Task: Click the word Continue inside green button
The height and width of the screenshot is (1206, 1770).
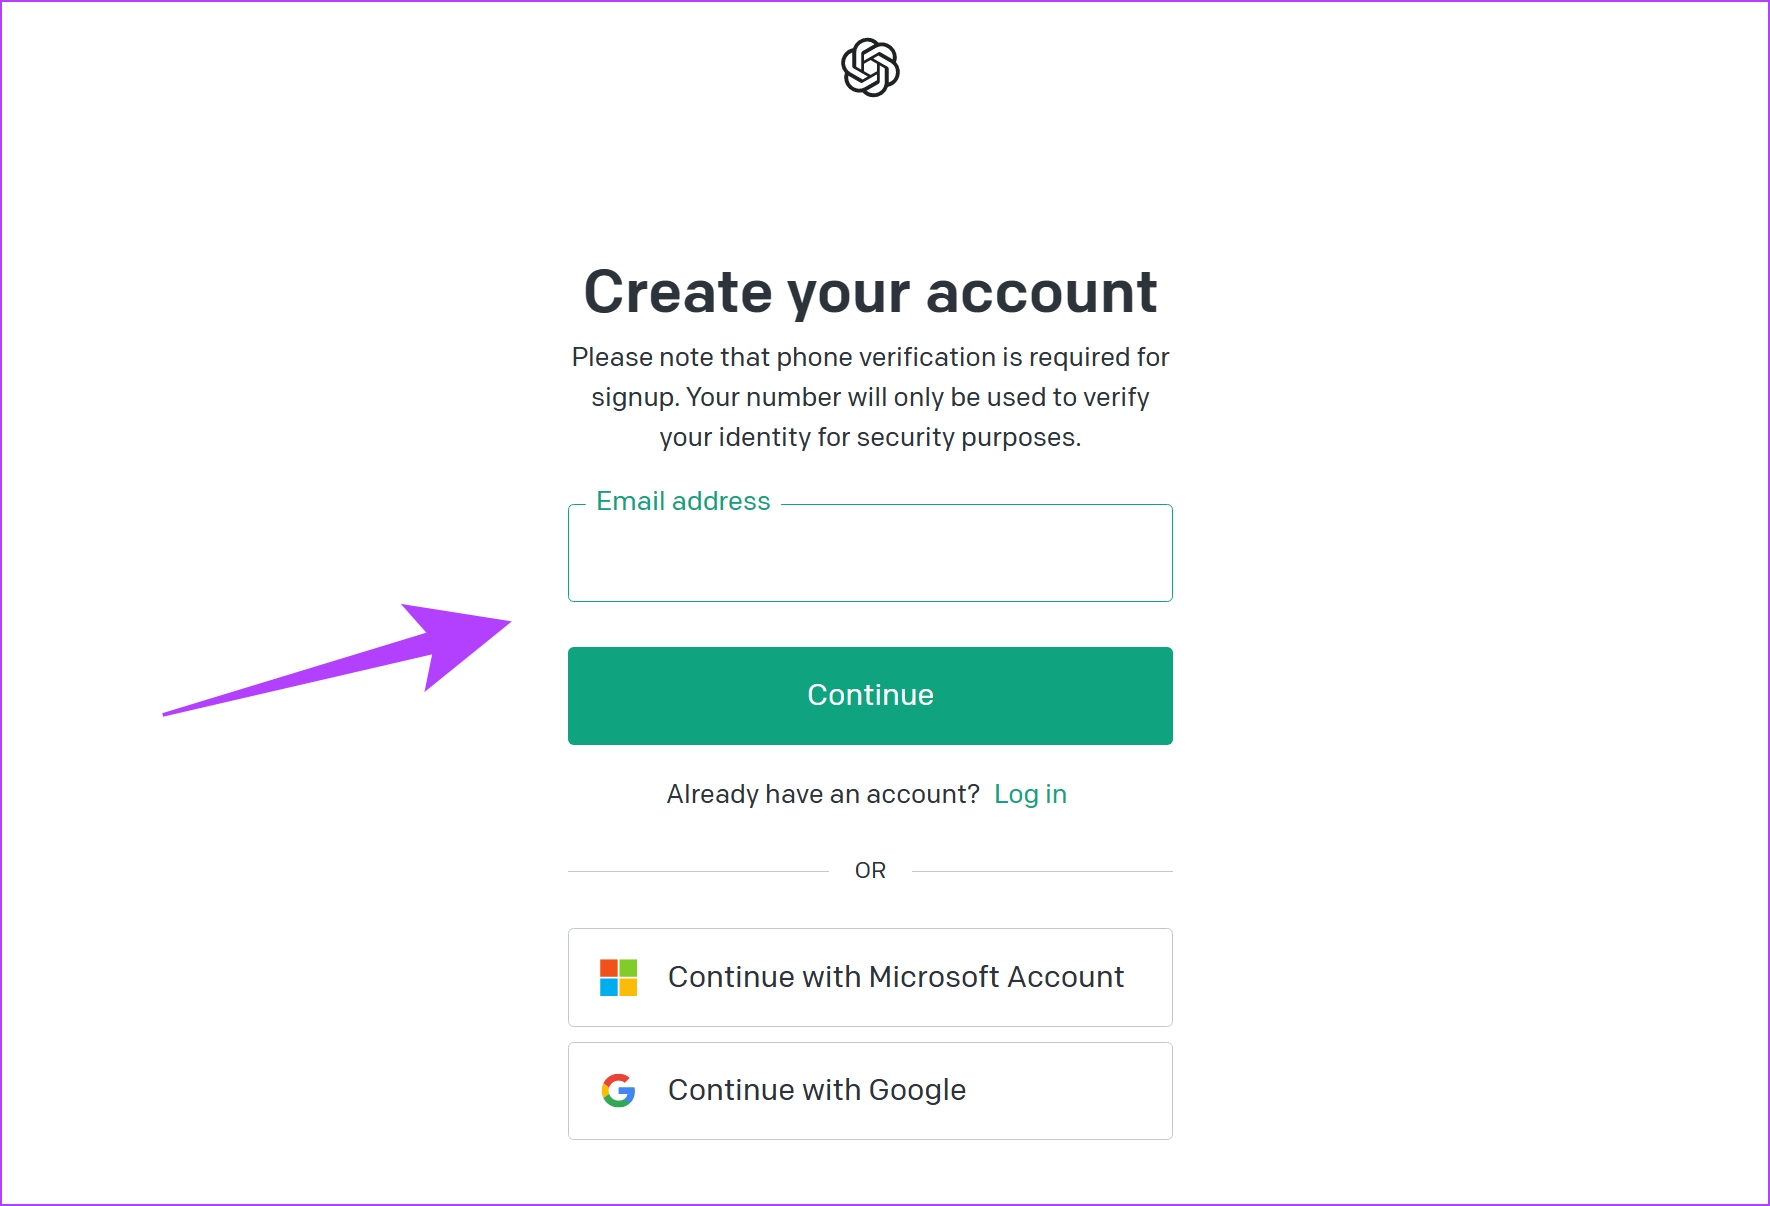Action: [x=870, y=695]
